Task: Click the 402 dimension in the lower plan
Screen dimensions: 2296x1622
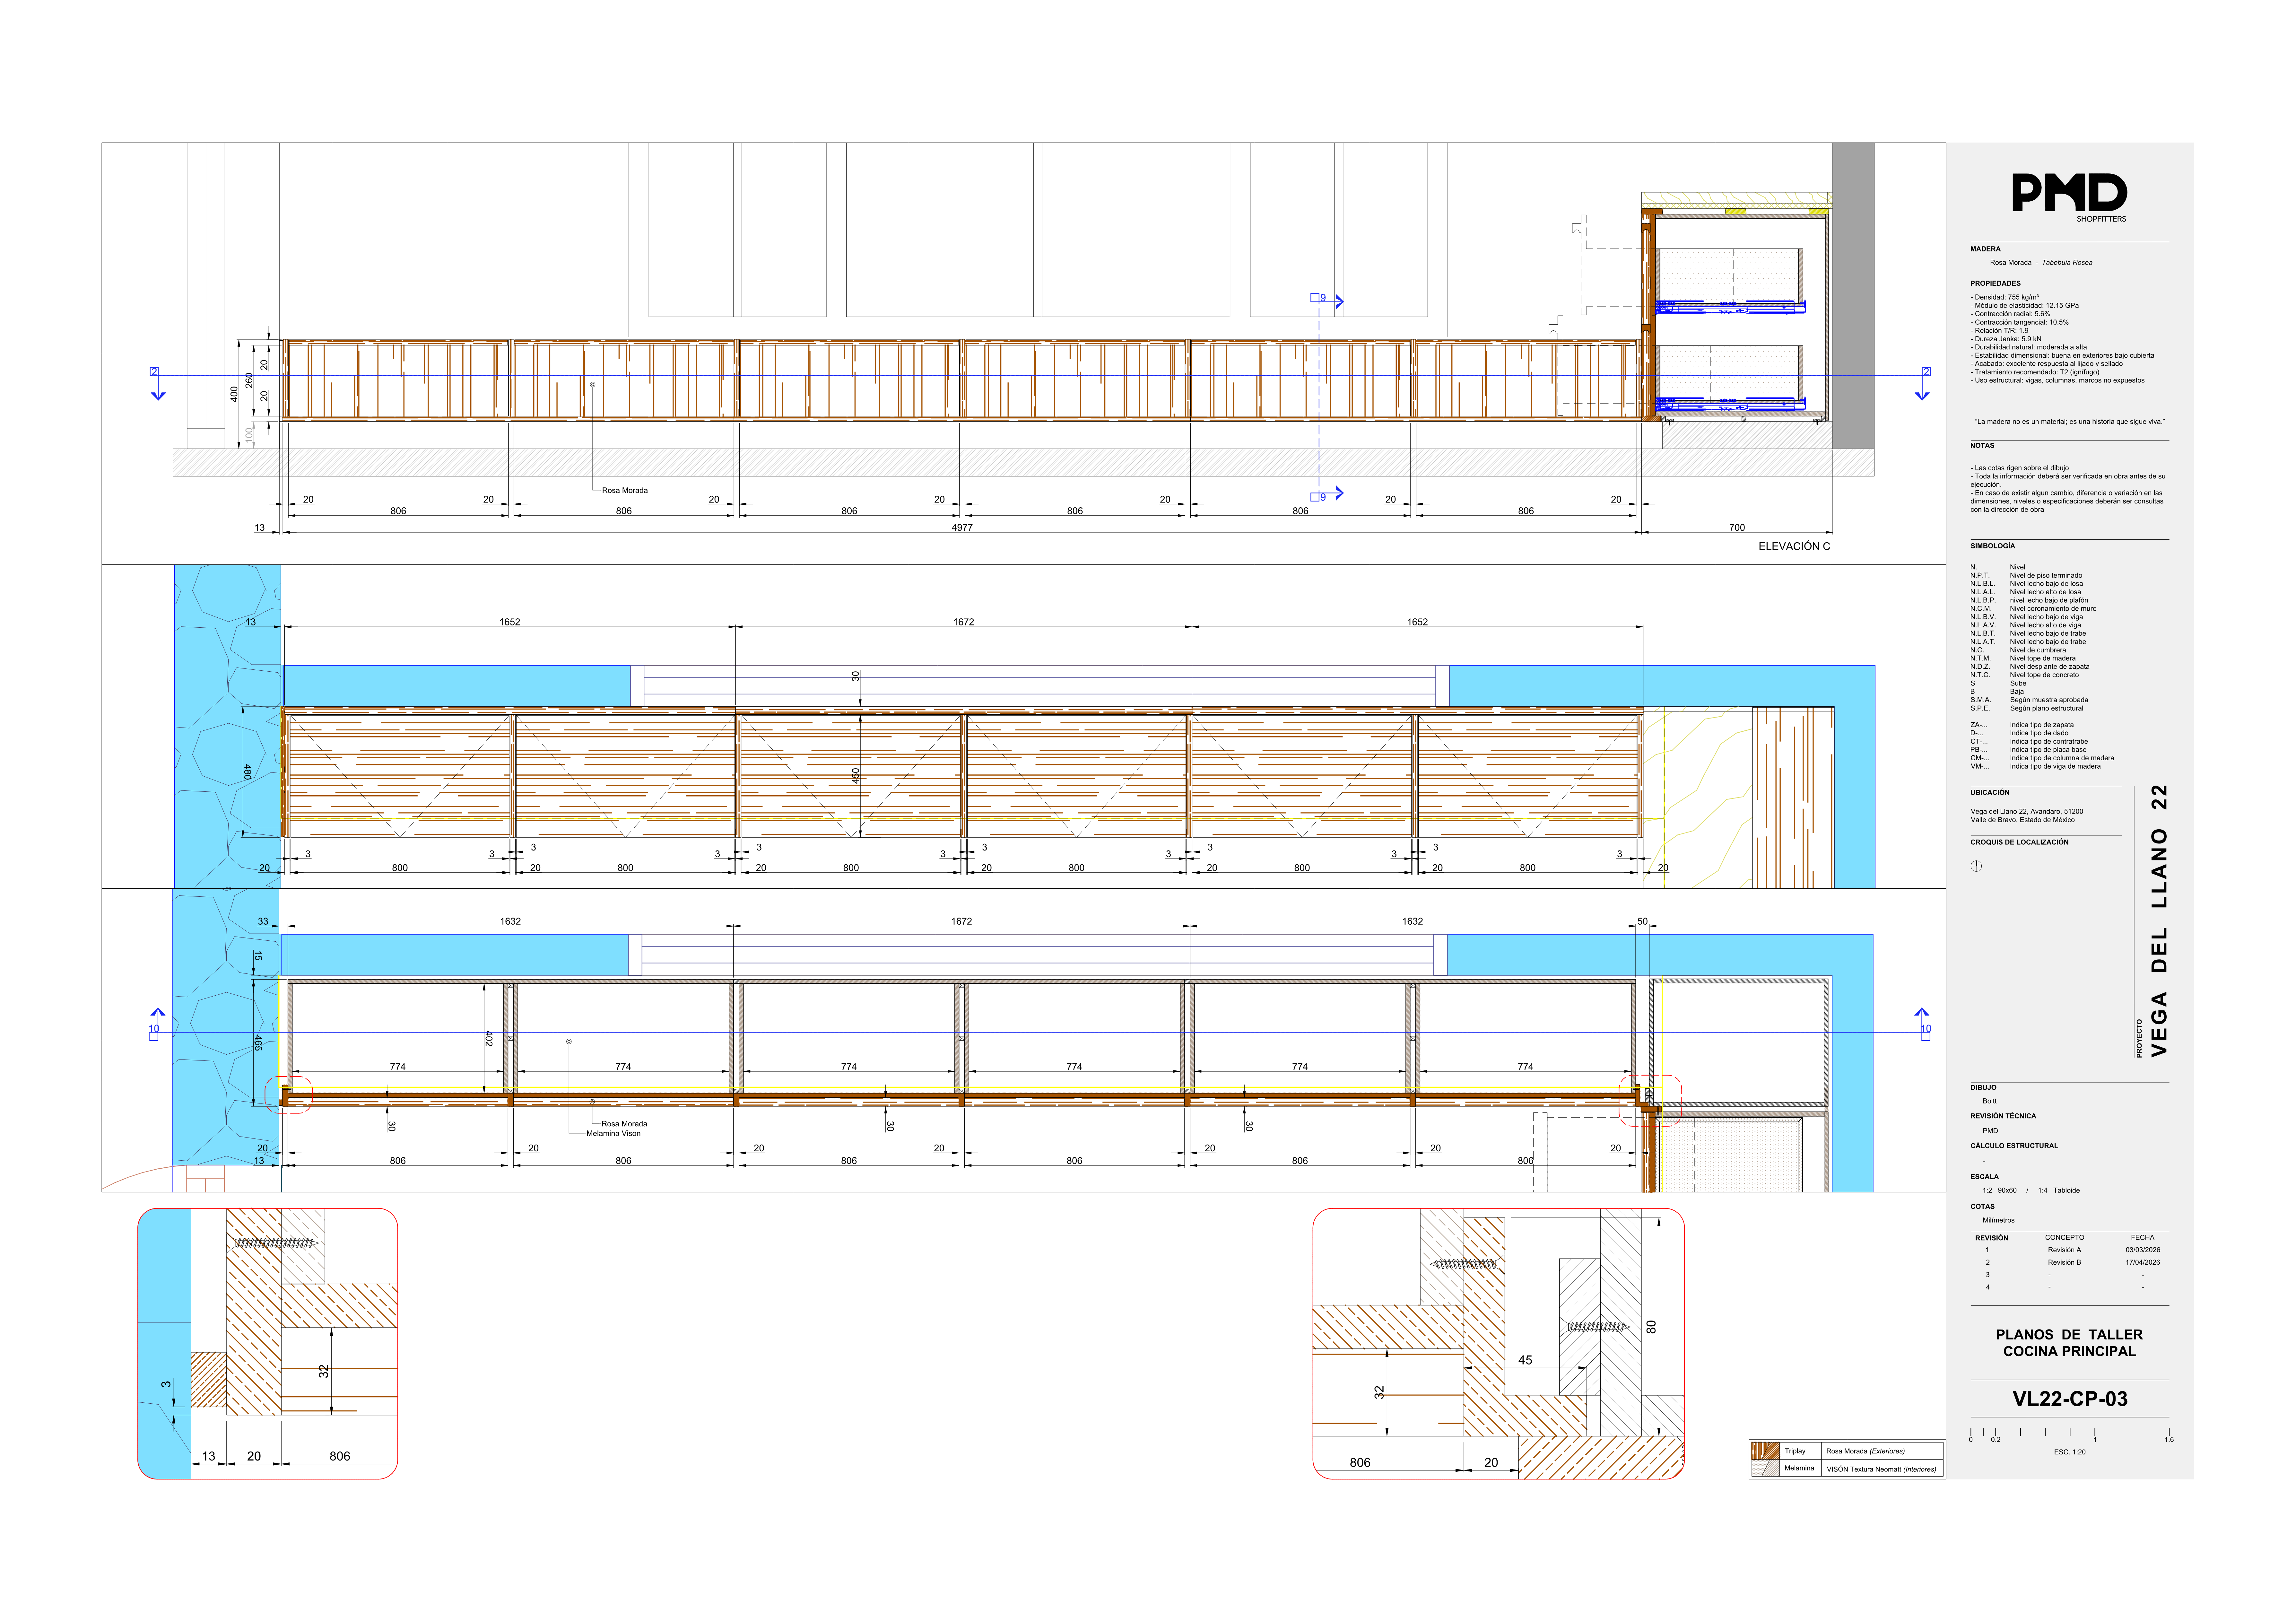Action: [x=488, y=1039]
